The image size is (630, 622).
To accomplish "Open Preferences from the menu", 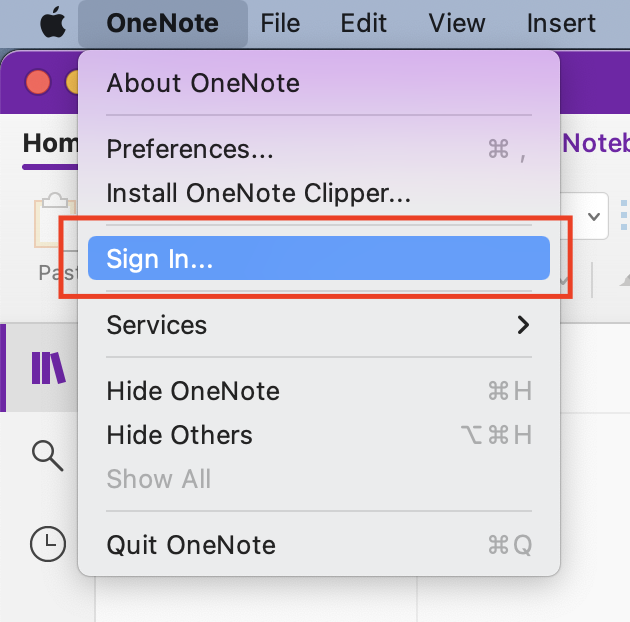I will (190, 149).
